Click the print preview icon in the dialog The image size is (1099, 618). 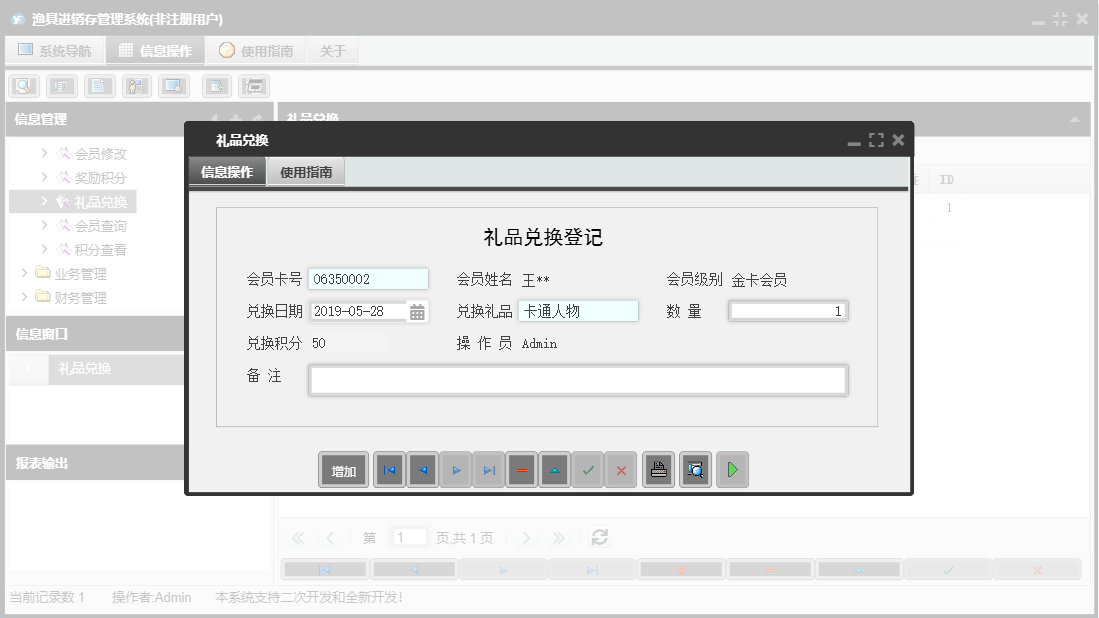(695, 469)
